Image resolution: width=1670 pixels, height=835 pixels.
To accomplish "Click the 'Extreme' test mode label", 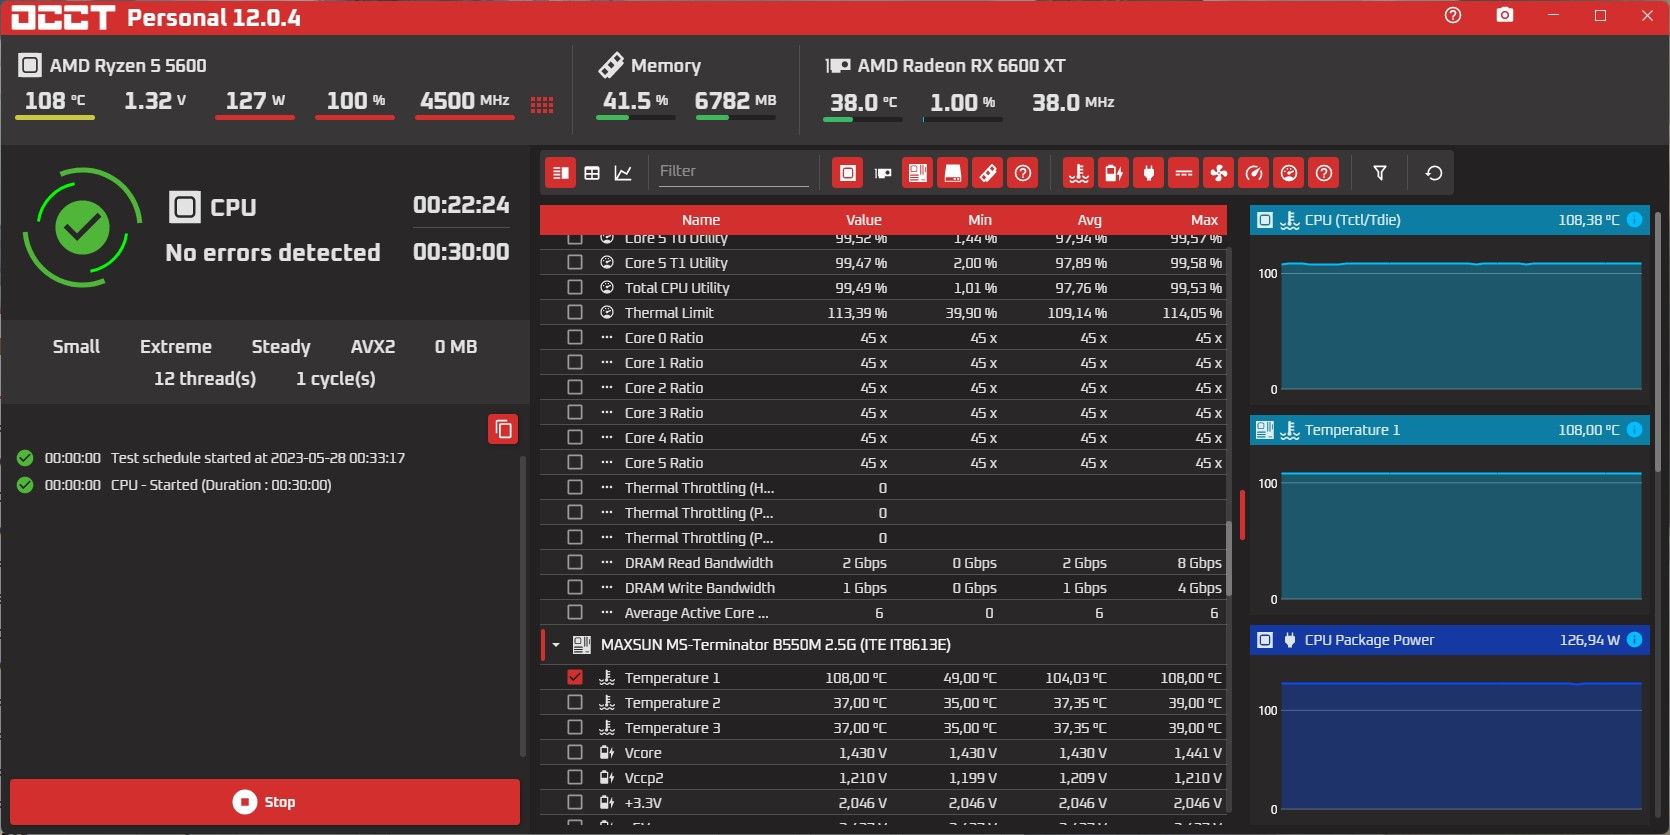I will pyautogui.click(x=176, y=347).
